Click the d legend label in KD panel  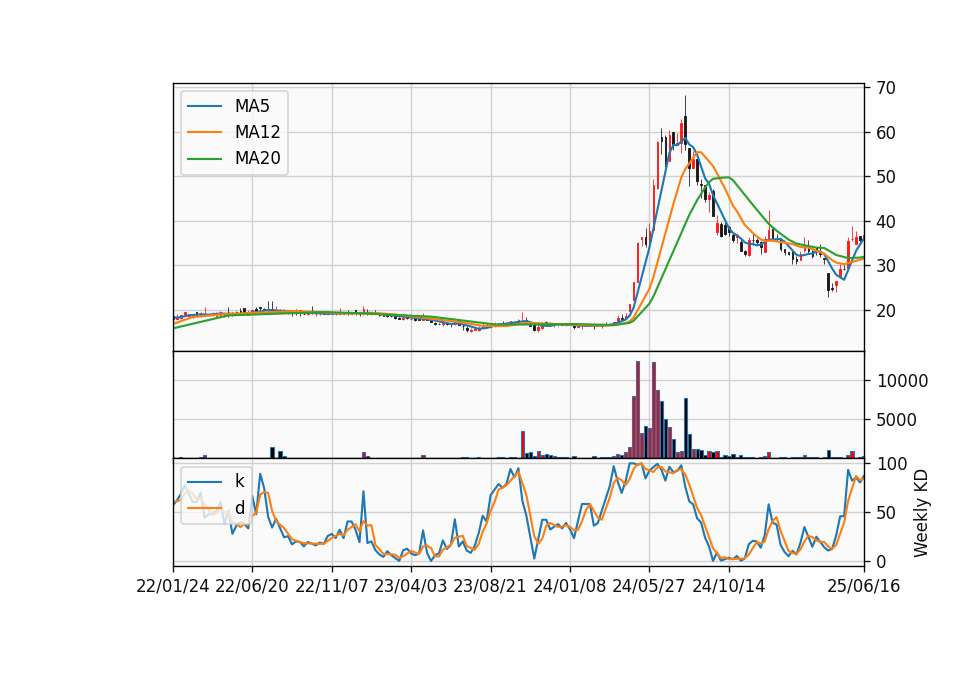(x=239, y=508)
